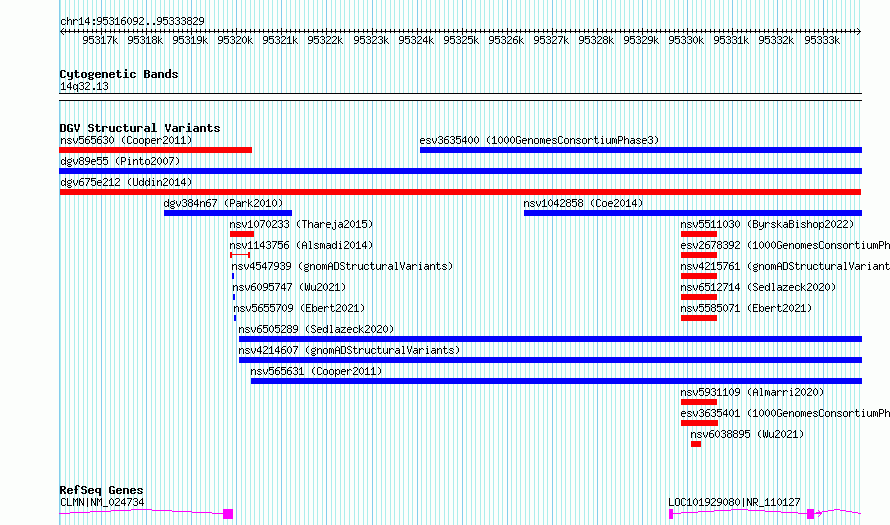Click the 95325k ruler tick label
This screenshot has height=525, width=890.
461,41
